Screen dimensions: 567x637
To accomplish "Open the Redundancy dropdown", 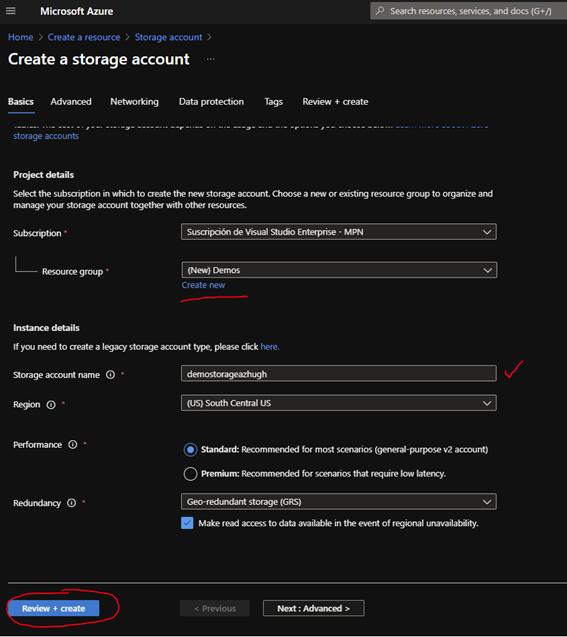I will coord(339,502).
